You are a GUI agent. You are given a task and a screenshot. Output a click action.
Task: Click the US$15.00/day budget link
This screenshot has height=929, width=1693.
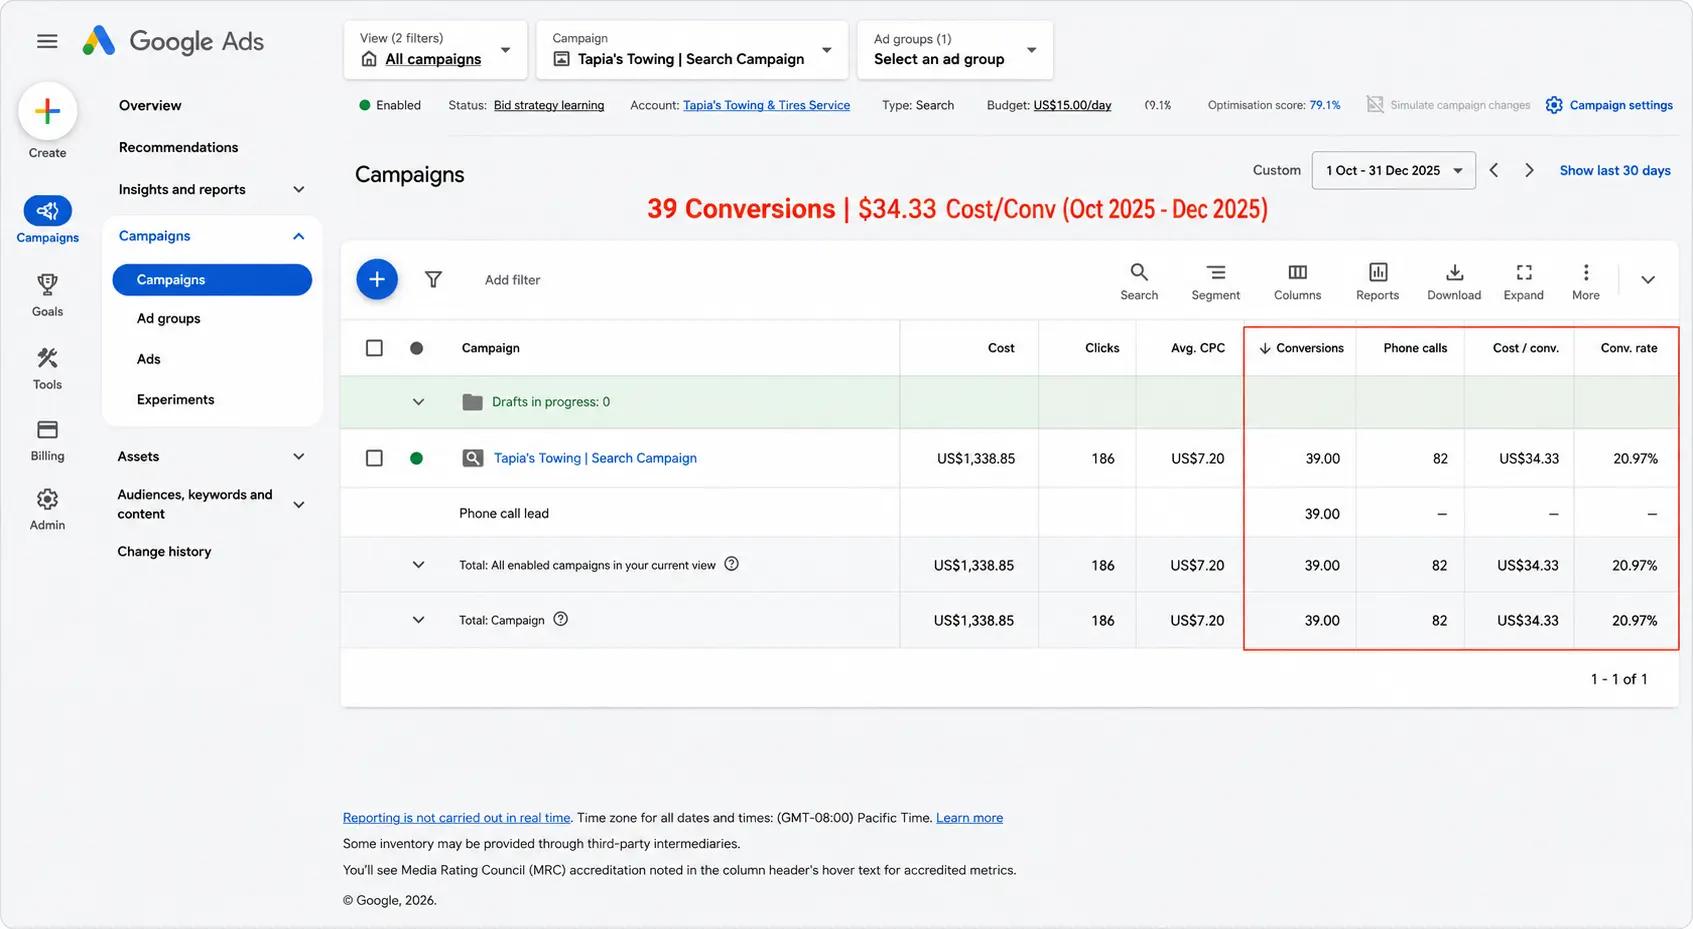coord(1072,105)
